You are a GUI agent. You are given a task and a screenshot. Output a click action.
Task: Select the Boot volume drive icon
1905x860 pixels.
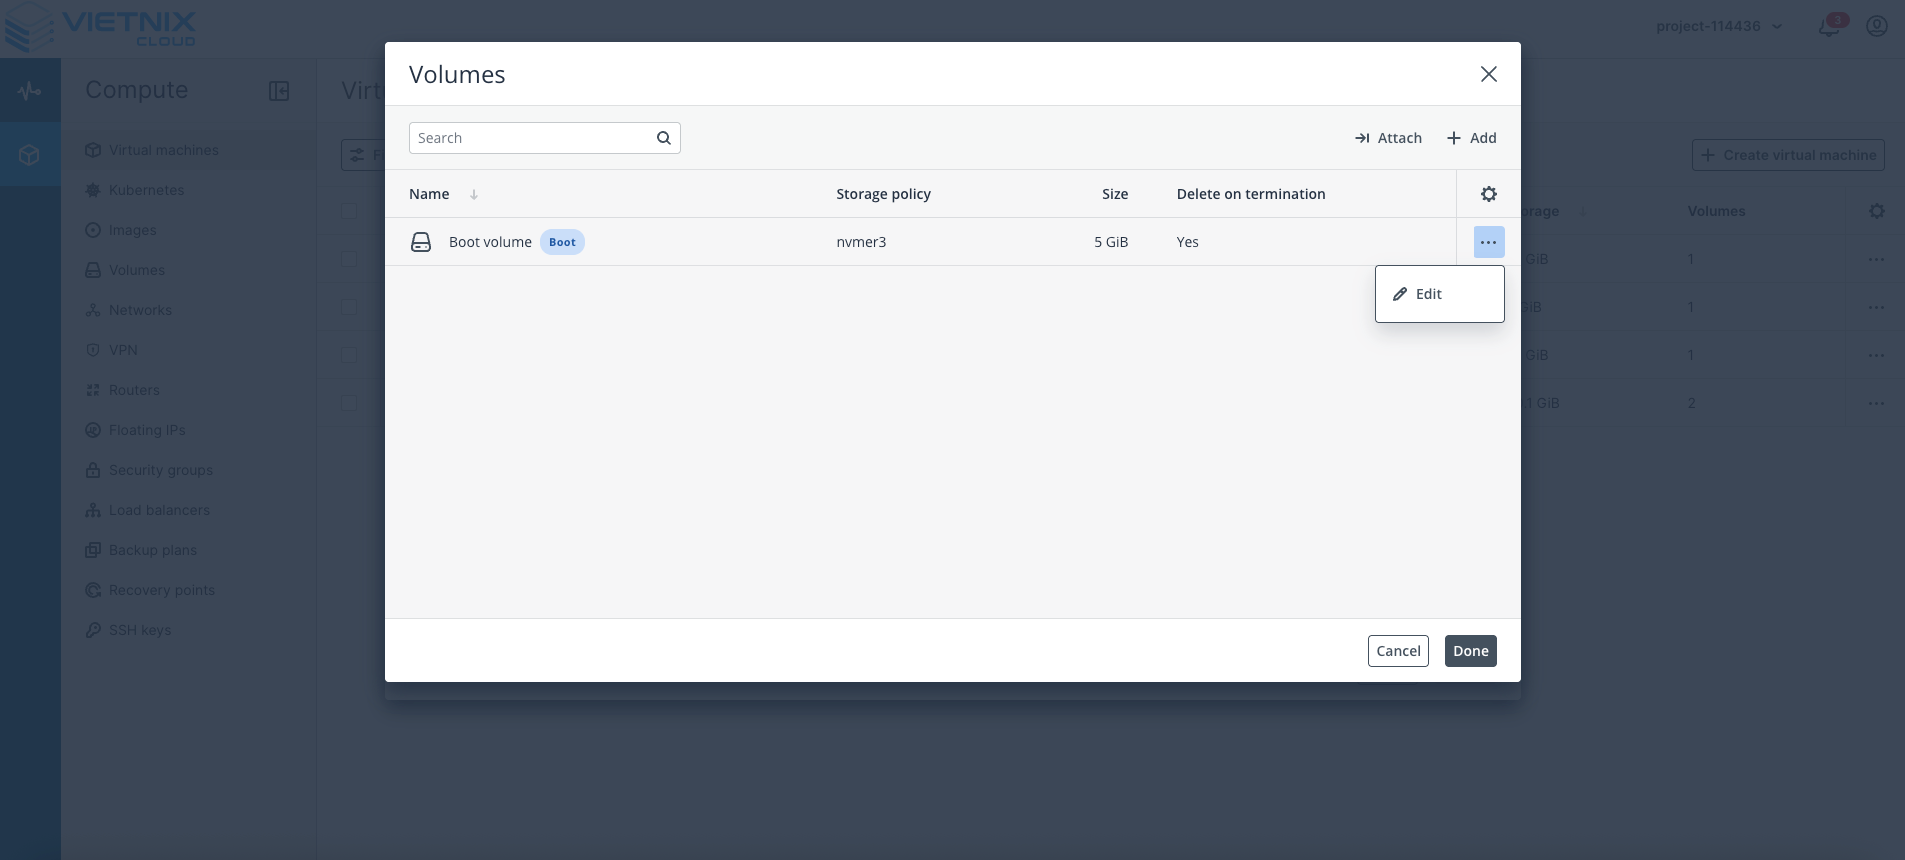pyautogui.click(x=421, y=242)
